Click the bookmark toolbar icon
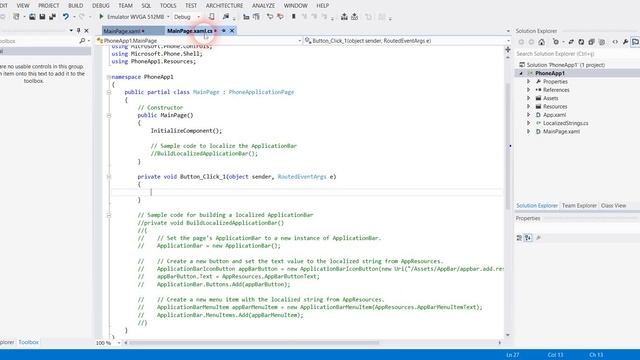 293,17
